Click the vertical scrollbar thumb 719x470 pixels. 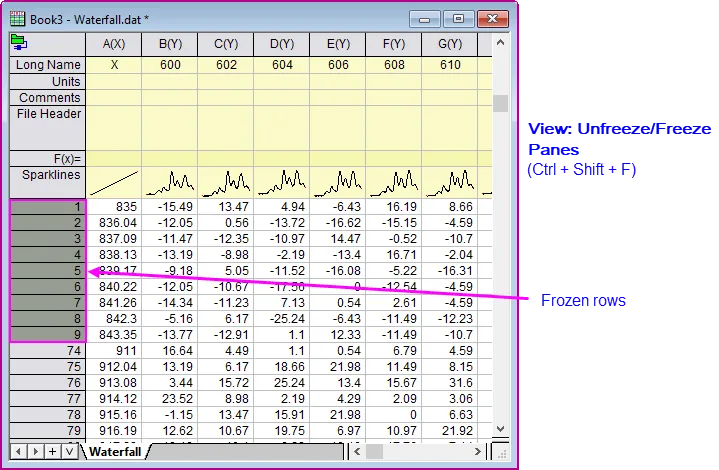pos(500,103)
